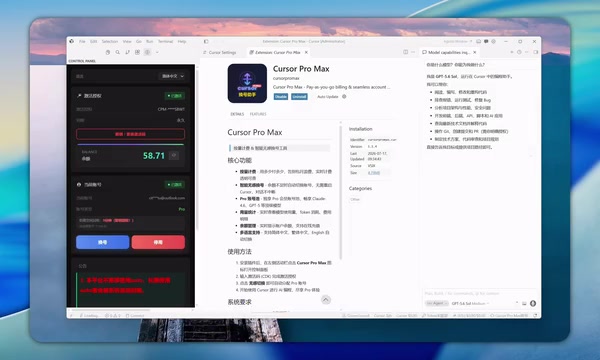Open the Go menu
The height and width of the screenshot is (360, 600).
pos(139,41)
